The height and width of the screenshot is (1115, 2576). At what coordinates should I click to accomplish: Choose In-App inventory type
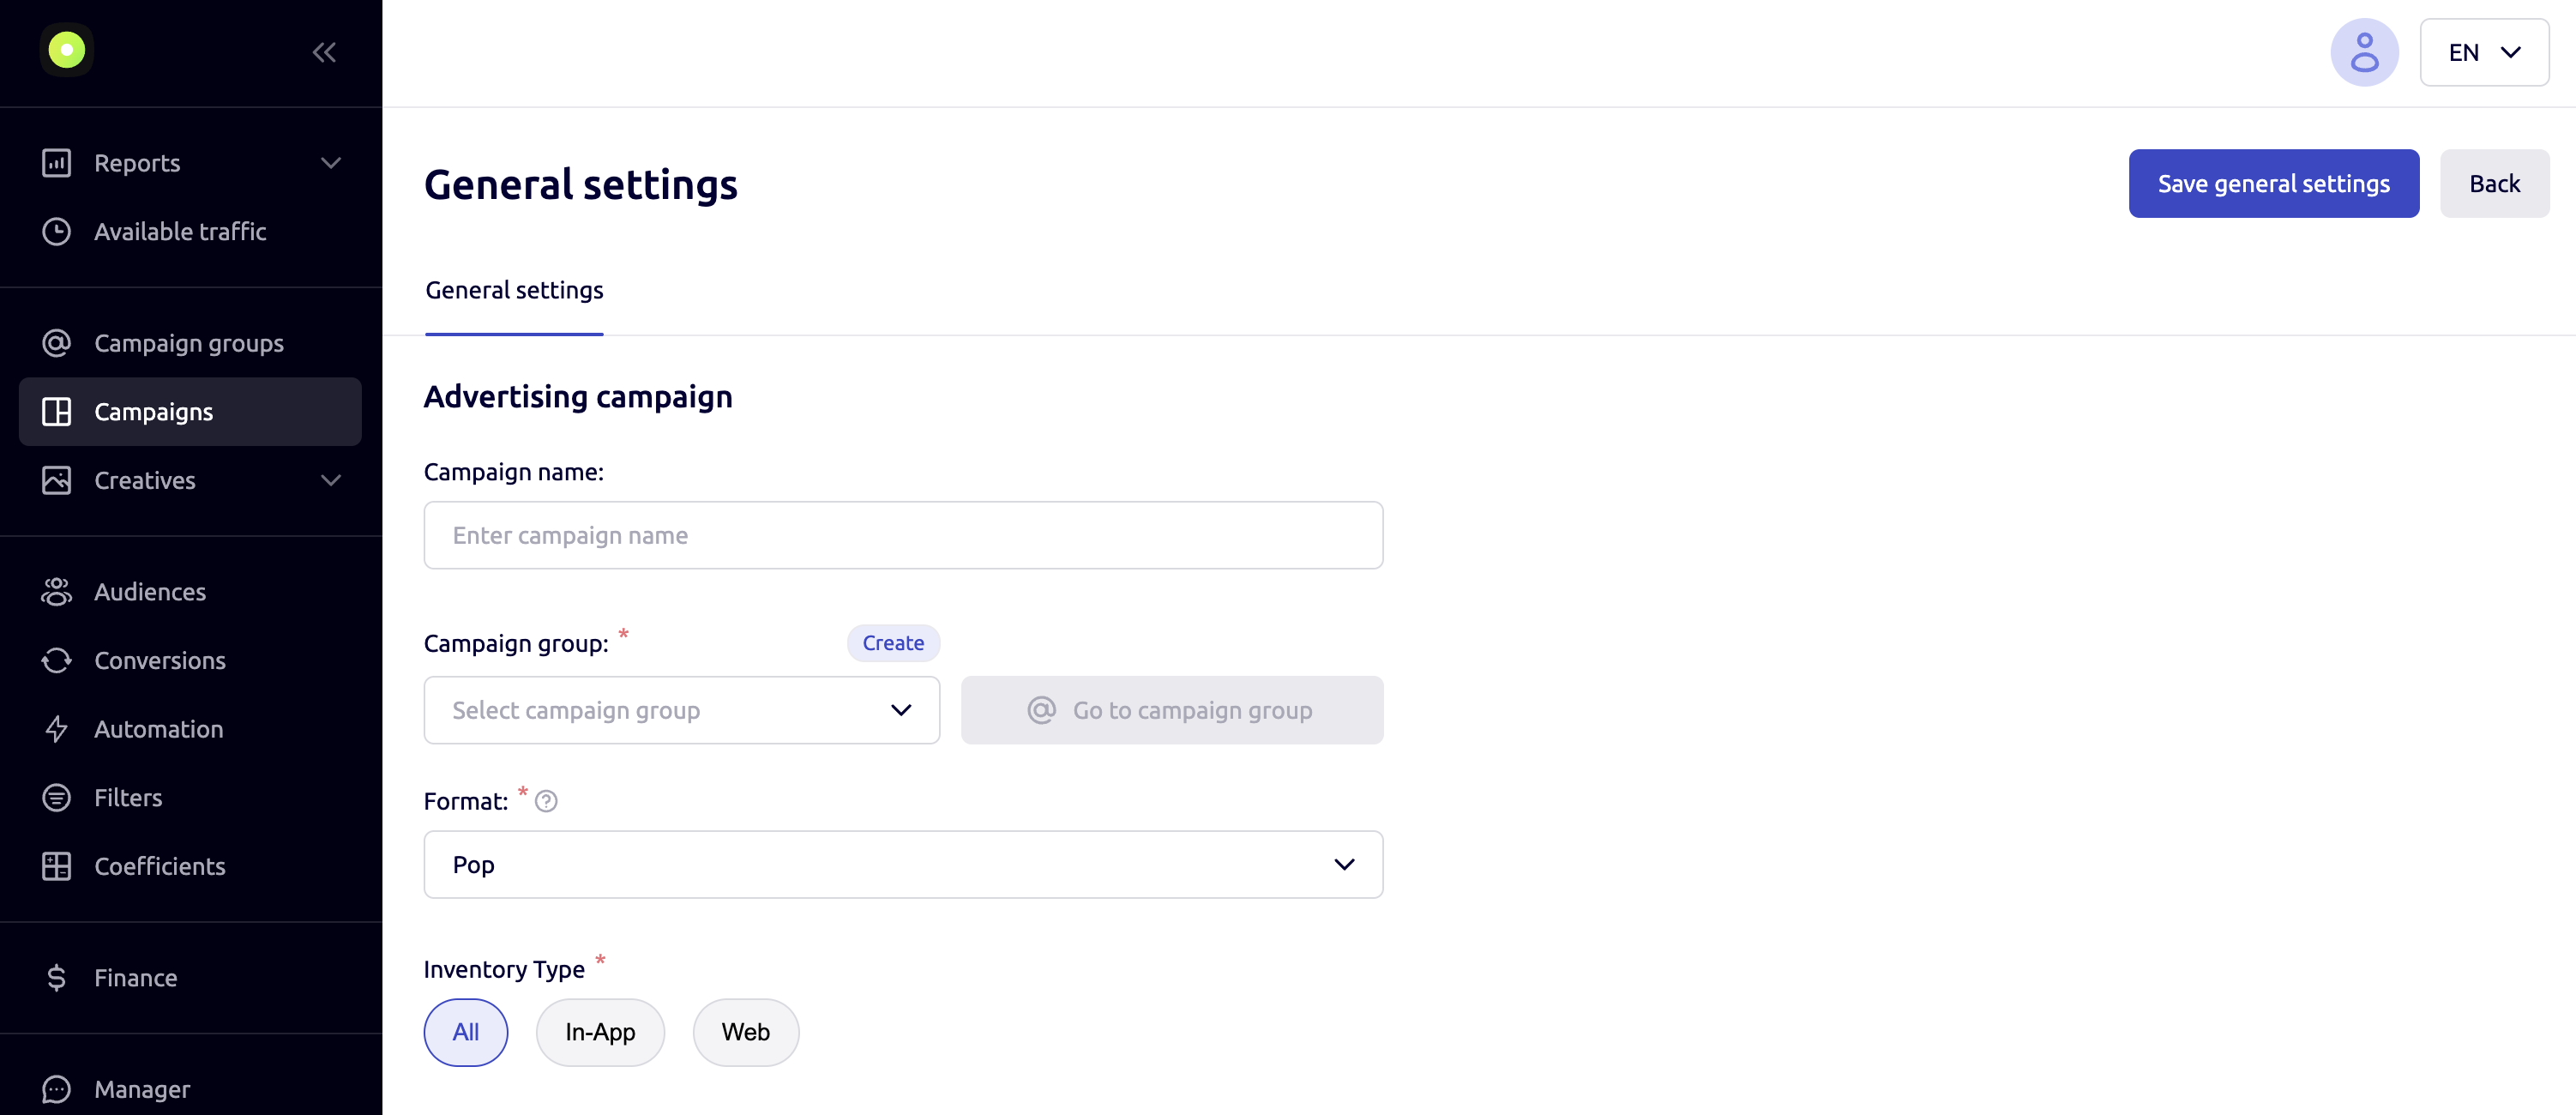[600, 1032]
